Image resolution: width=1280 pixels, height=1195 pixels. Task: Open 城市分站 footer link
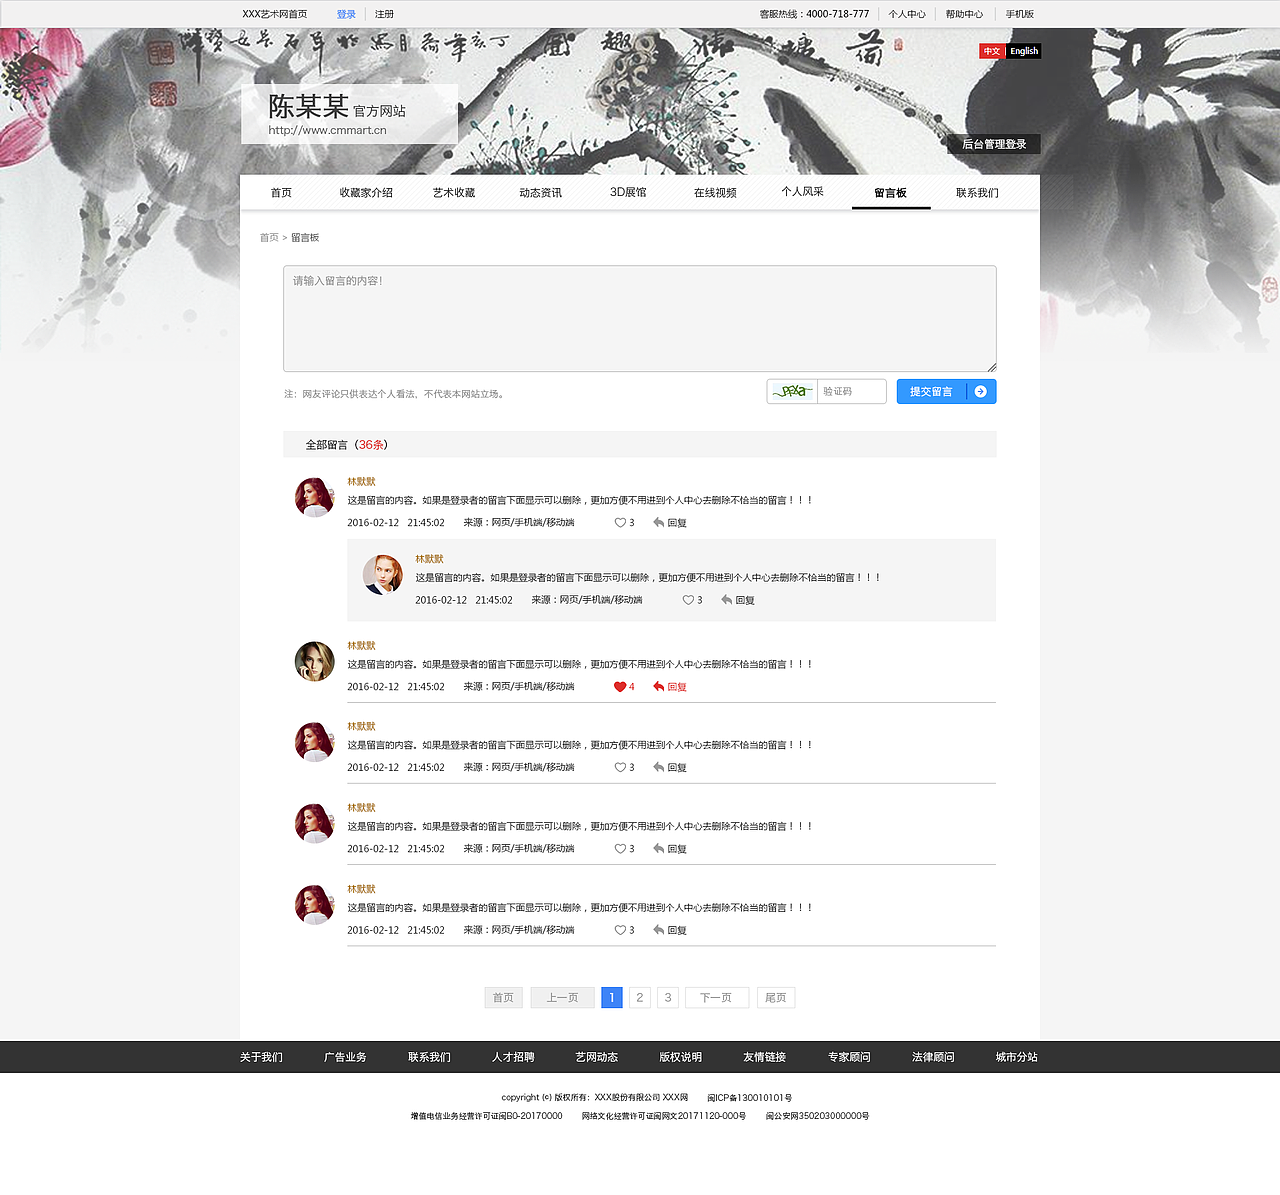coord(1017,1057)
